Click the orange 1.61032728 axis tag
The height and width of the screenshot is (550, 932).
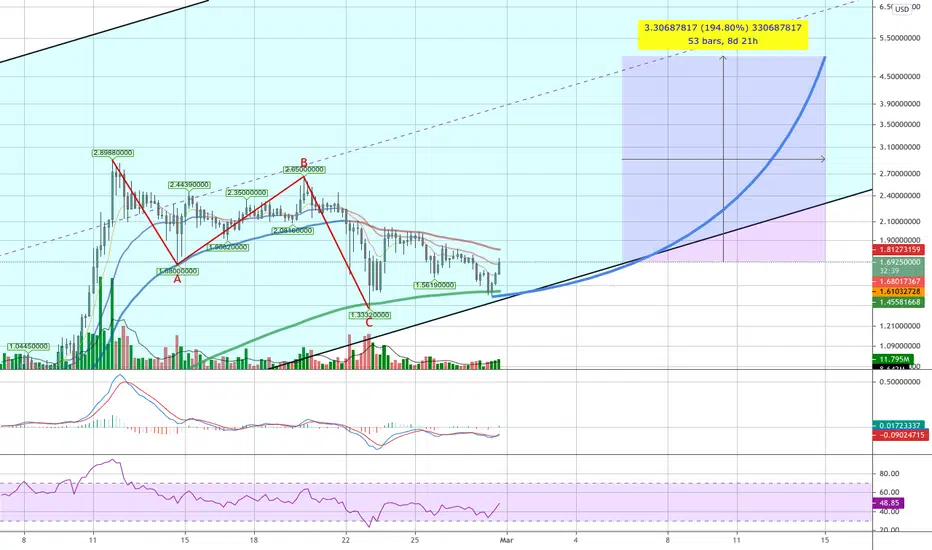[898, 292]
